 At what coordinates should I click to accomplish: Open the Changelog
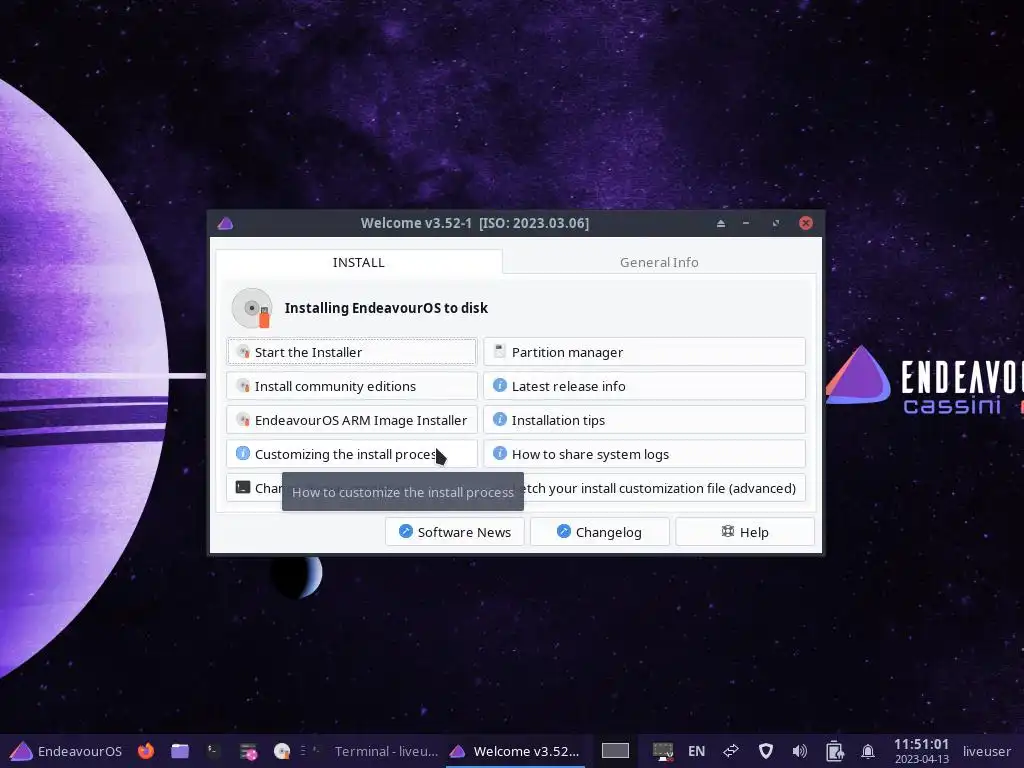600,532
